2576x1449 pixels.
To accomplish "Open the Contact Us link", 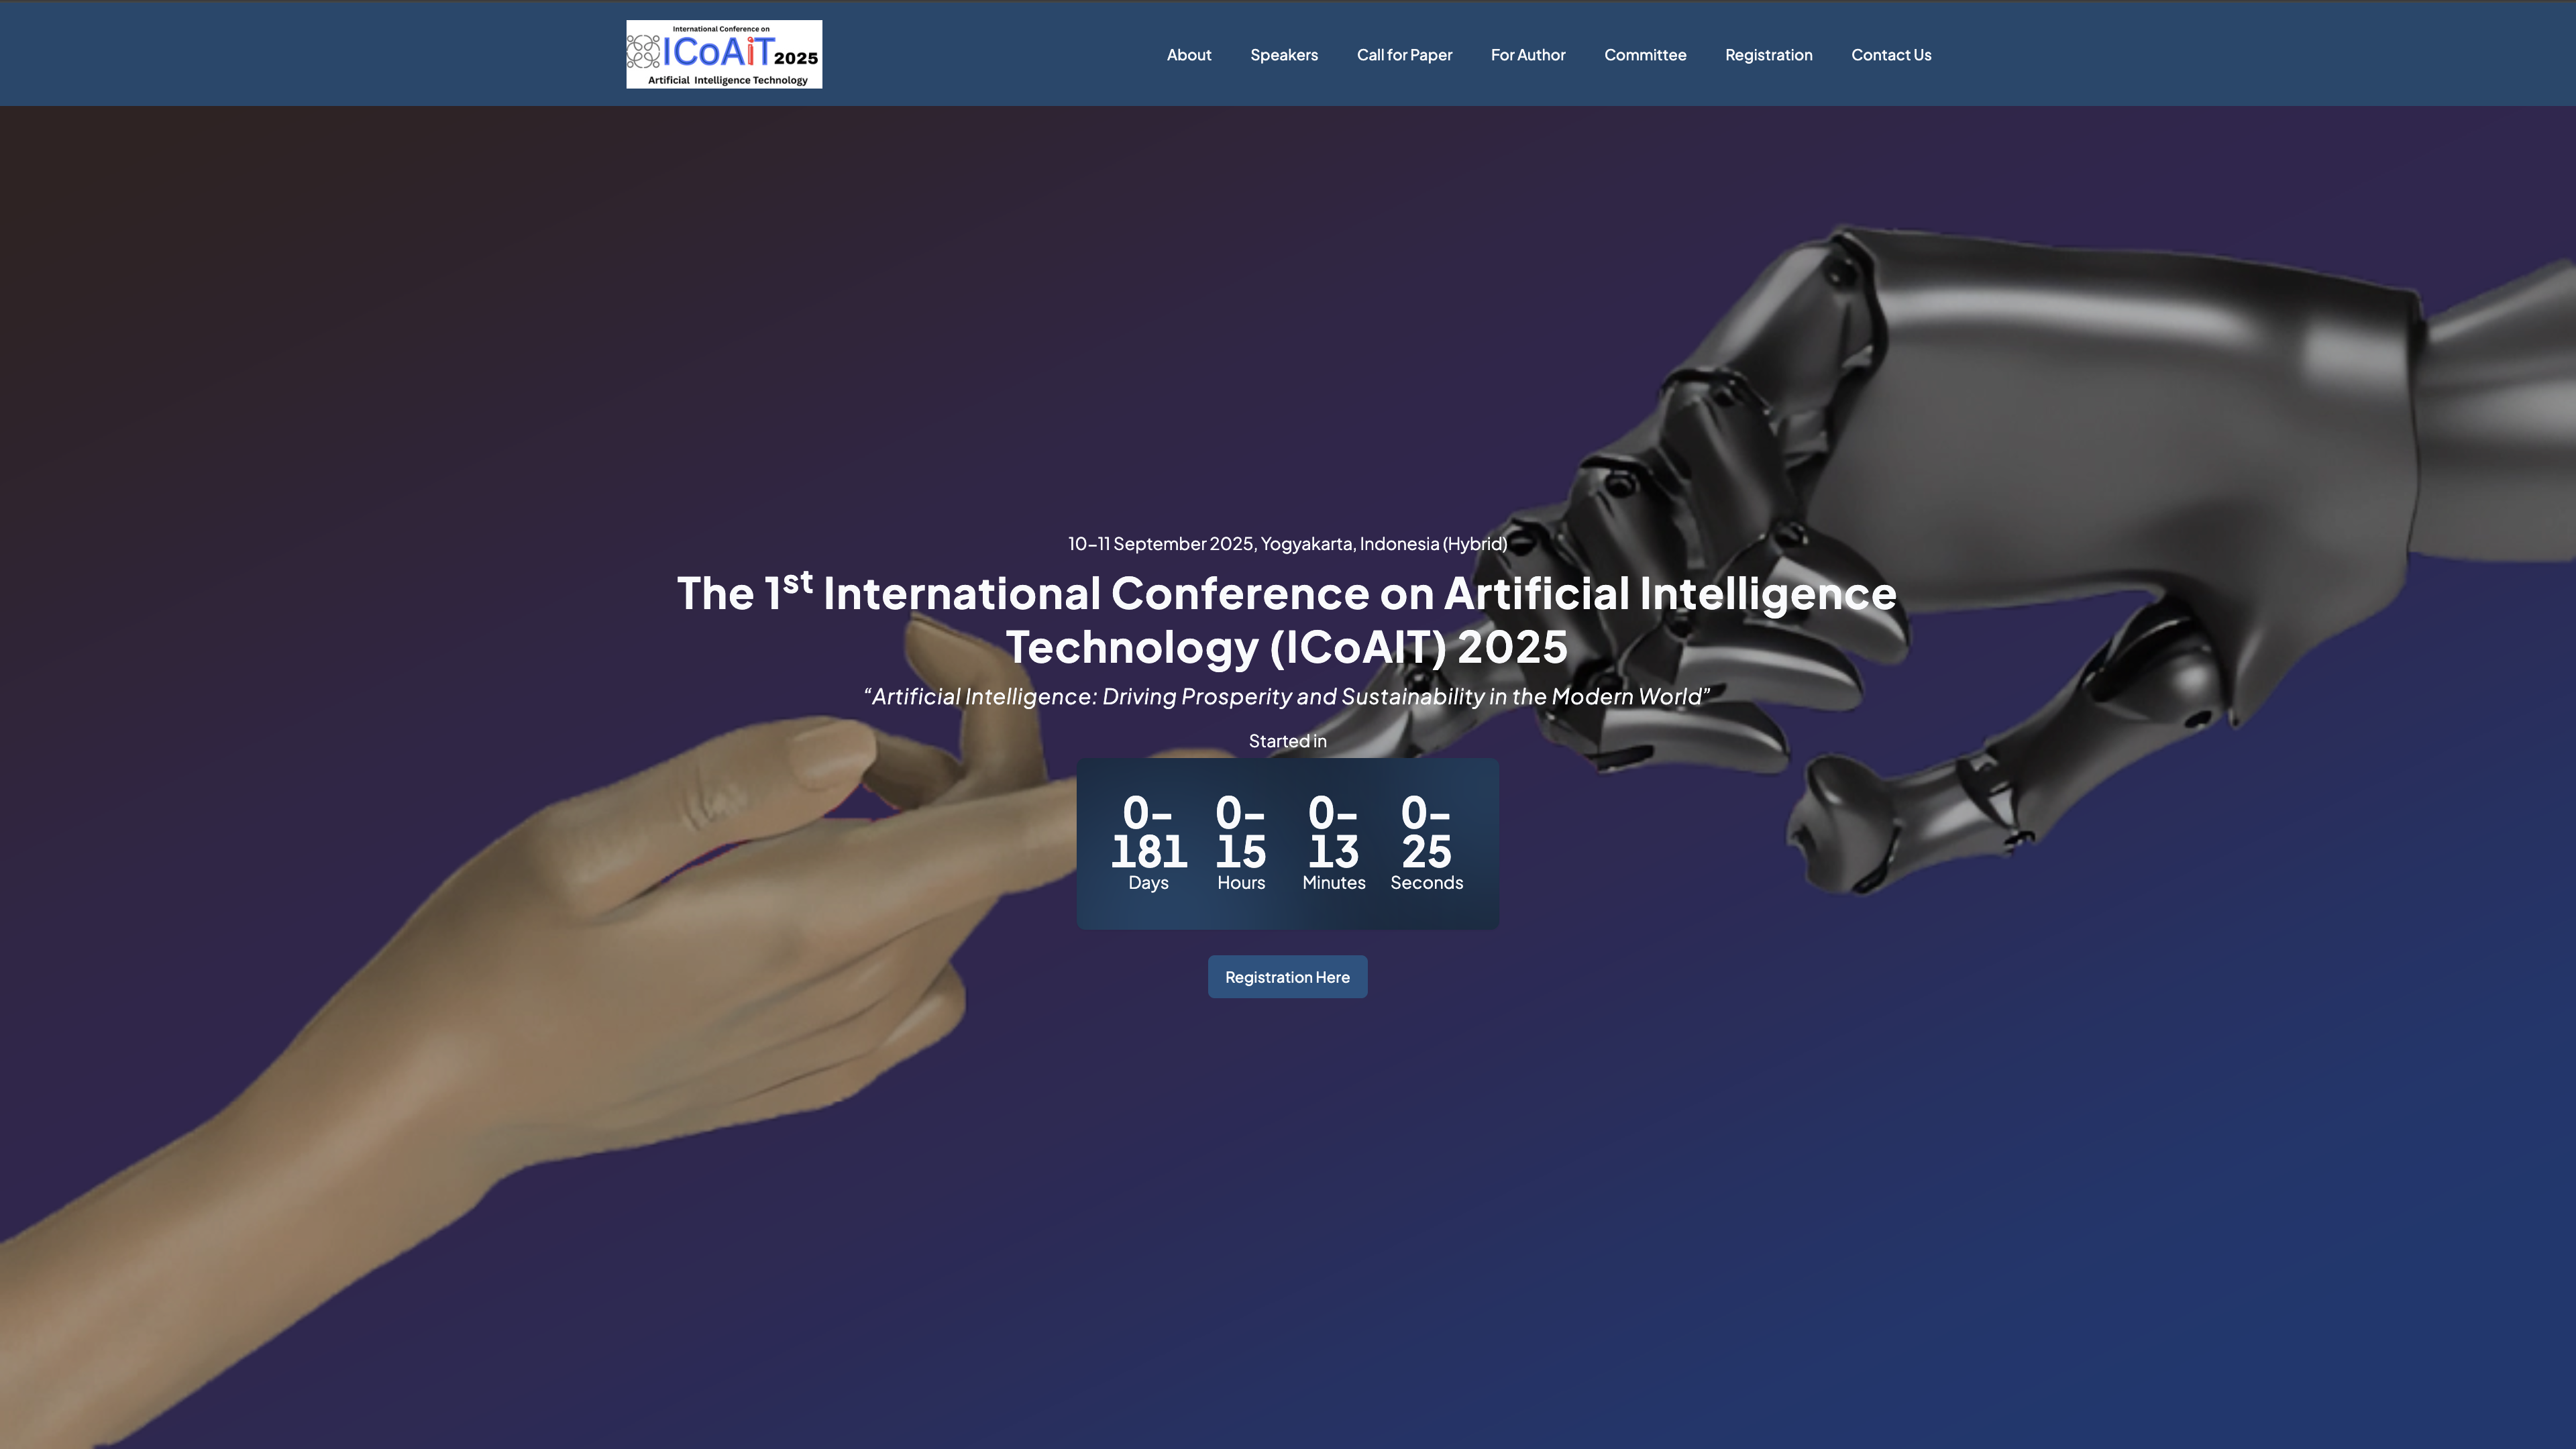I will (1890, 55).
